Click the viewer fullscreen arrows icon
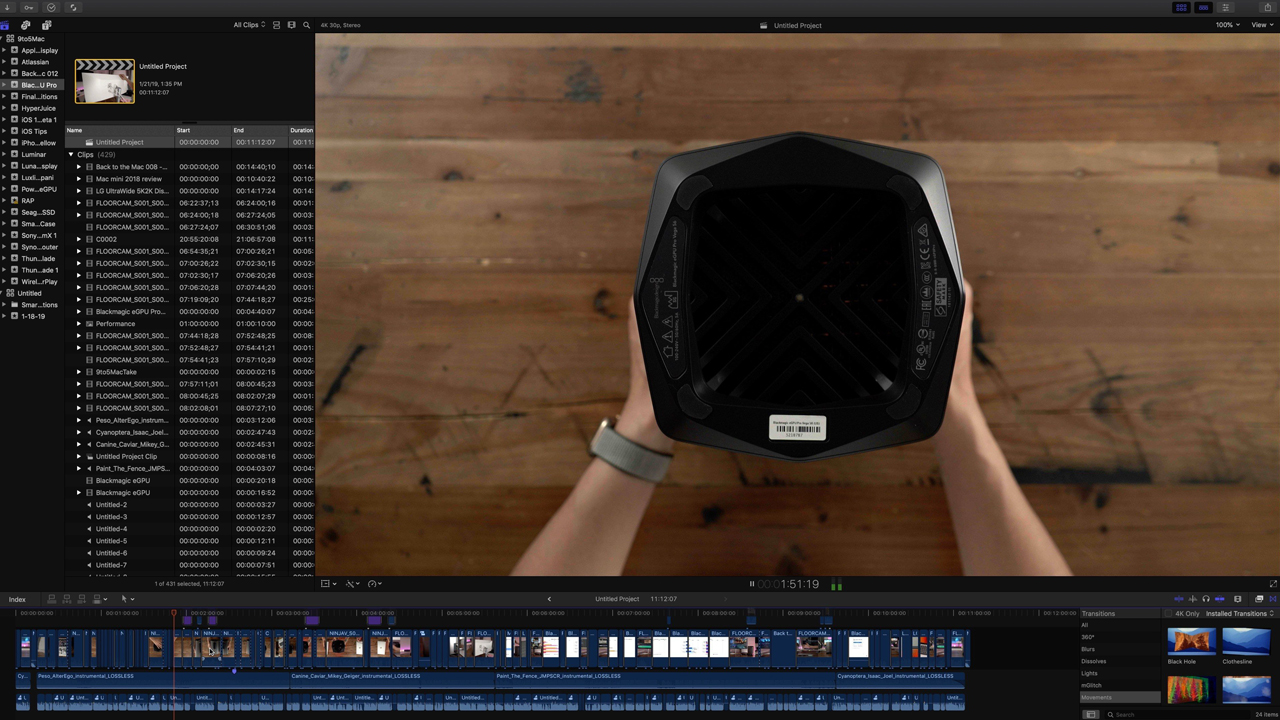Image resolution: width=1280 pixels, height=720 pixels. 1273,584
